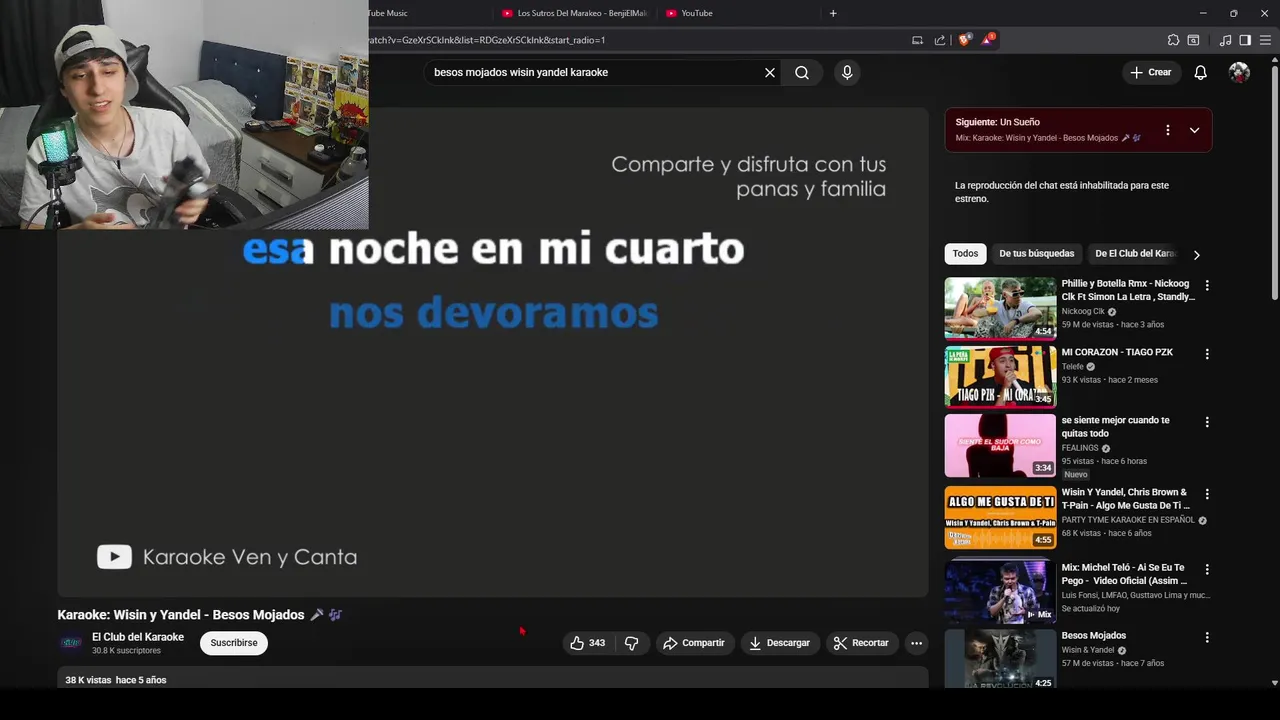Open options for Mix Michel Teló
The width and height of the screenshot is (1280, 720).
(x=1207, y=569)
